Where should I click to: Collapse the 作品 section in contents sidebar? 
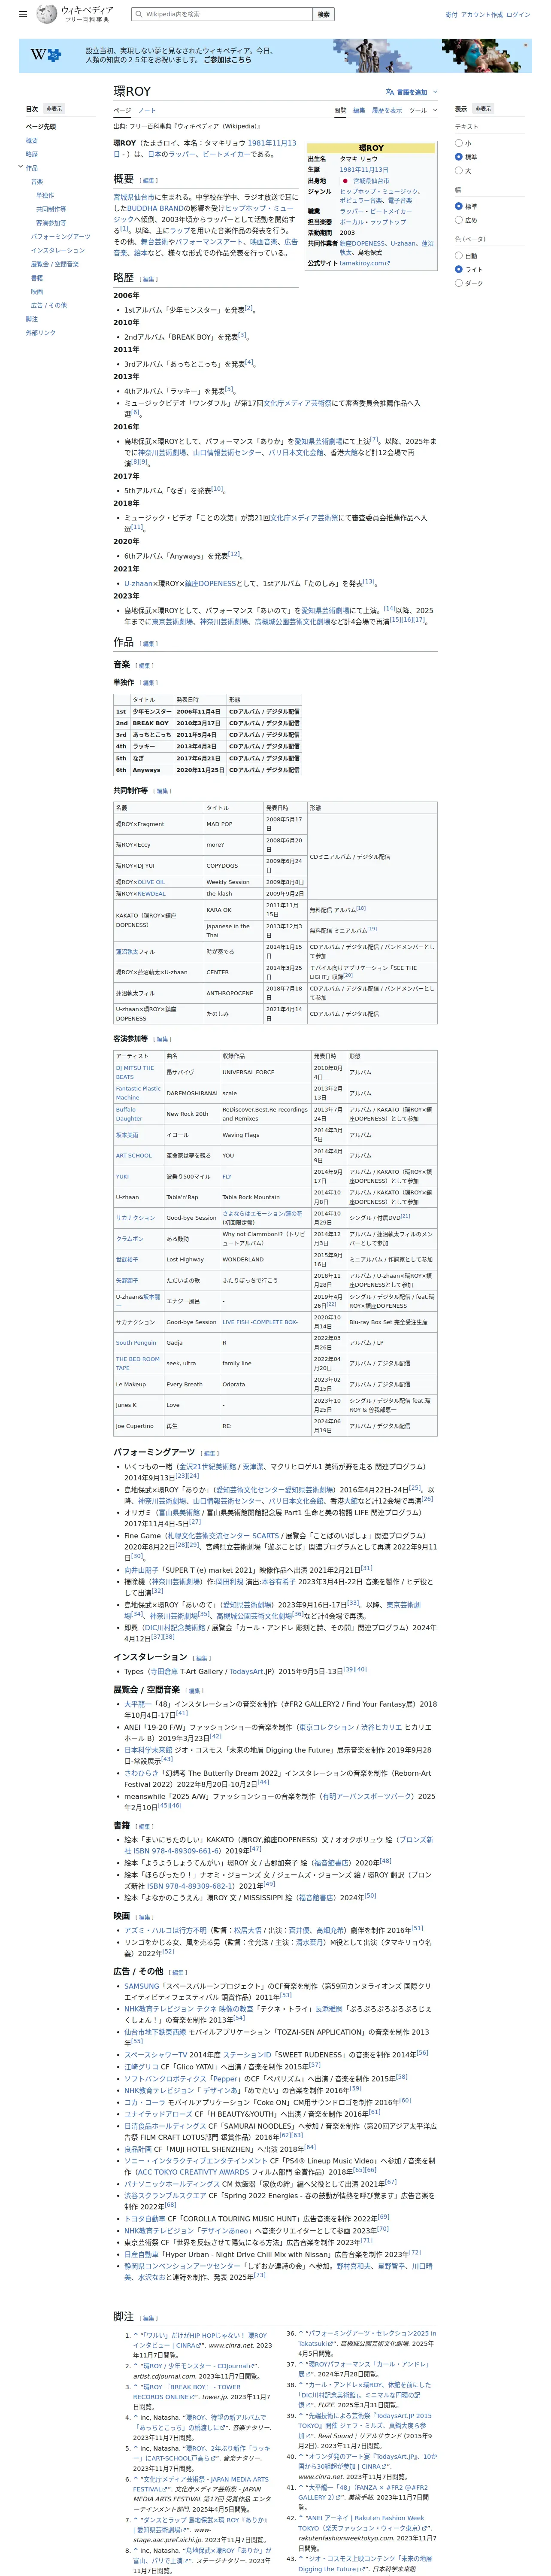pyautogui.click(x=20, y=167)
